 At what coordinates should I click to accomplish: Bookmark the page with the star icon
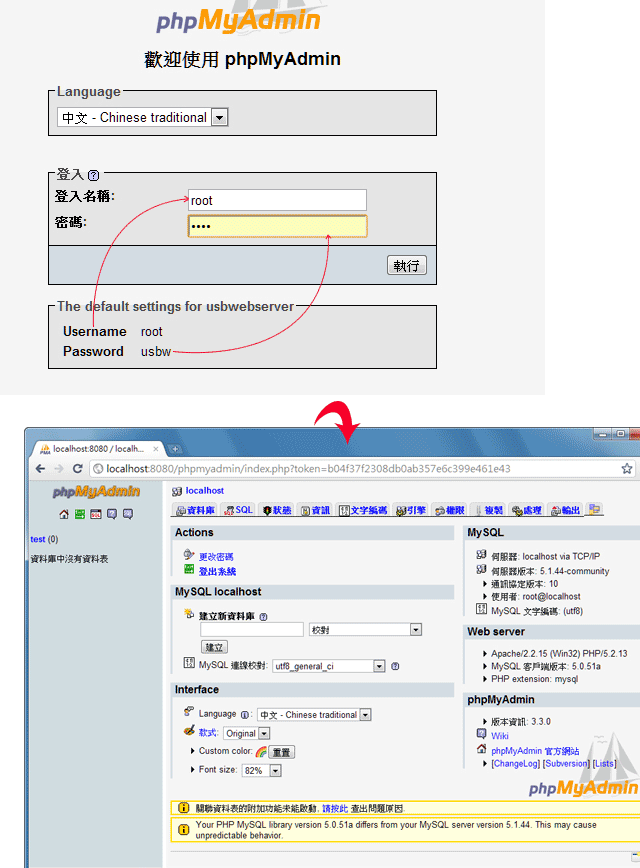pos(627,469)
